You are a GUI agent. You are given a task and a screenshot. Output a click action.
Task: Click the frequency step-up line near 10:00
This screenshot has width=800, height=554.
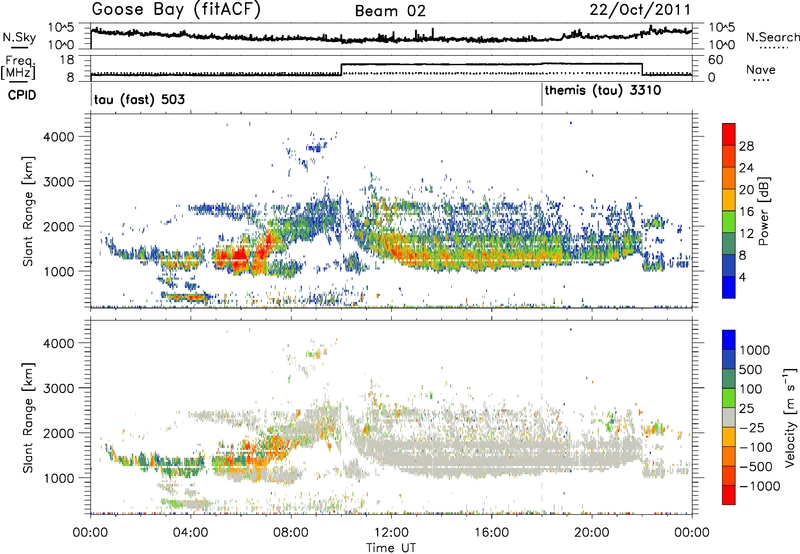tap(341, 69)
